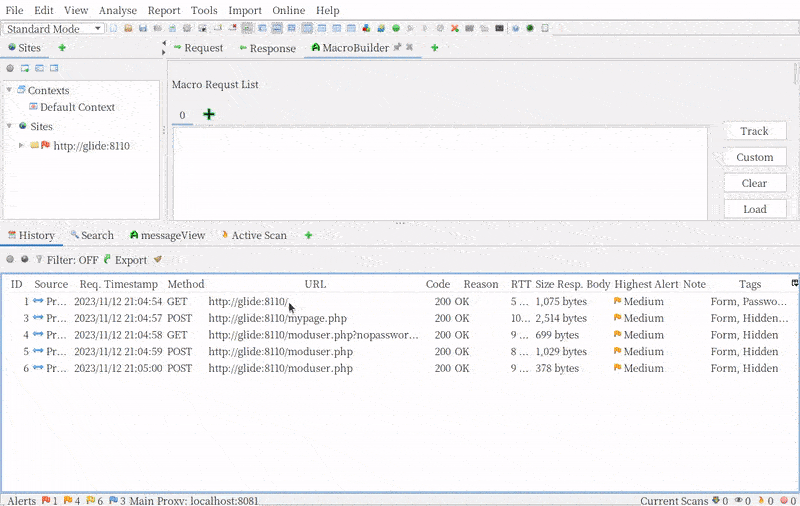Click the black console icon in toolbar
The height and width of the screenshot is (506, 800).
(499, 29)
